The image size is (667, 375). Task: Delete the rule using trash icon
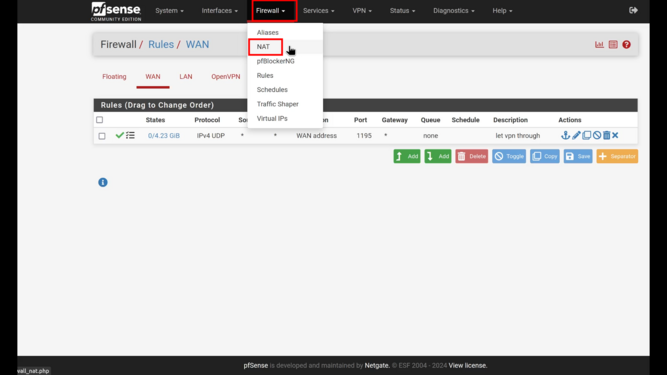(x=607, y=135)
